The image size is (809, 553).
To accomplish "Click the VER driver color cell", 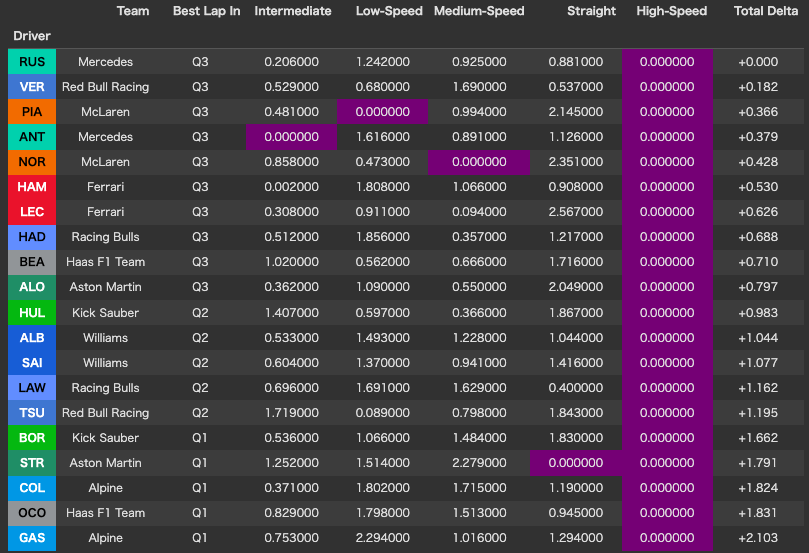I will (x=32, y=87).
